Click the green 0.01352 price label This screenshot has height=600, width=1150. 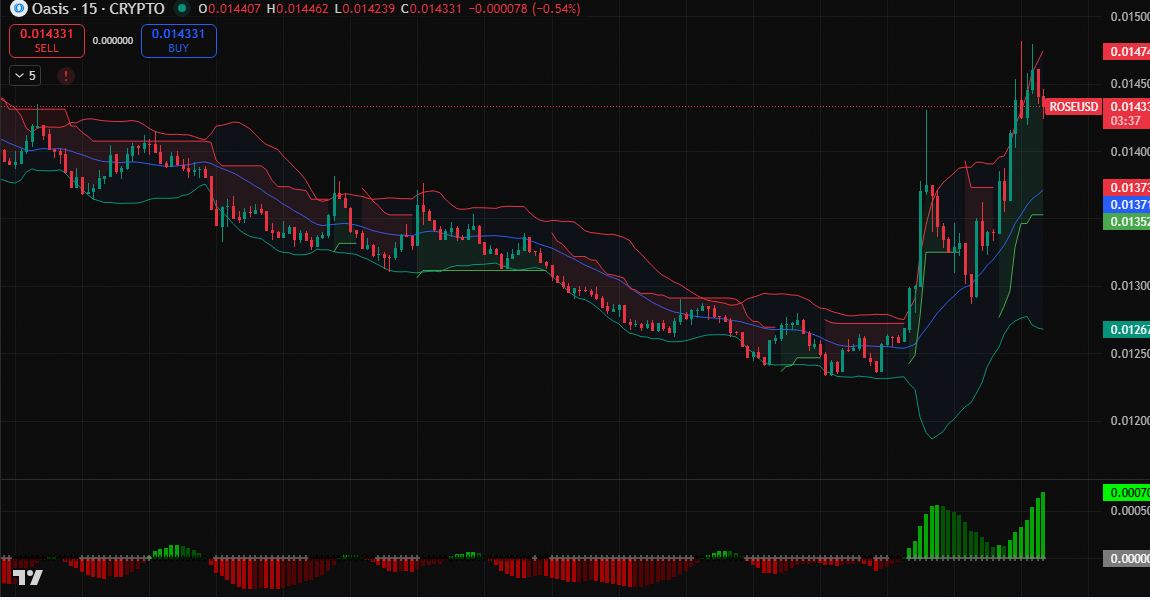(1130, 221)
